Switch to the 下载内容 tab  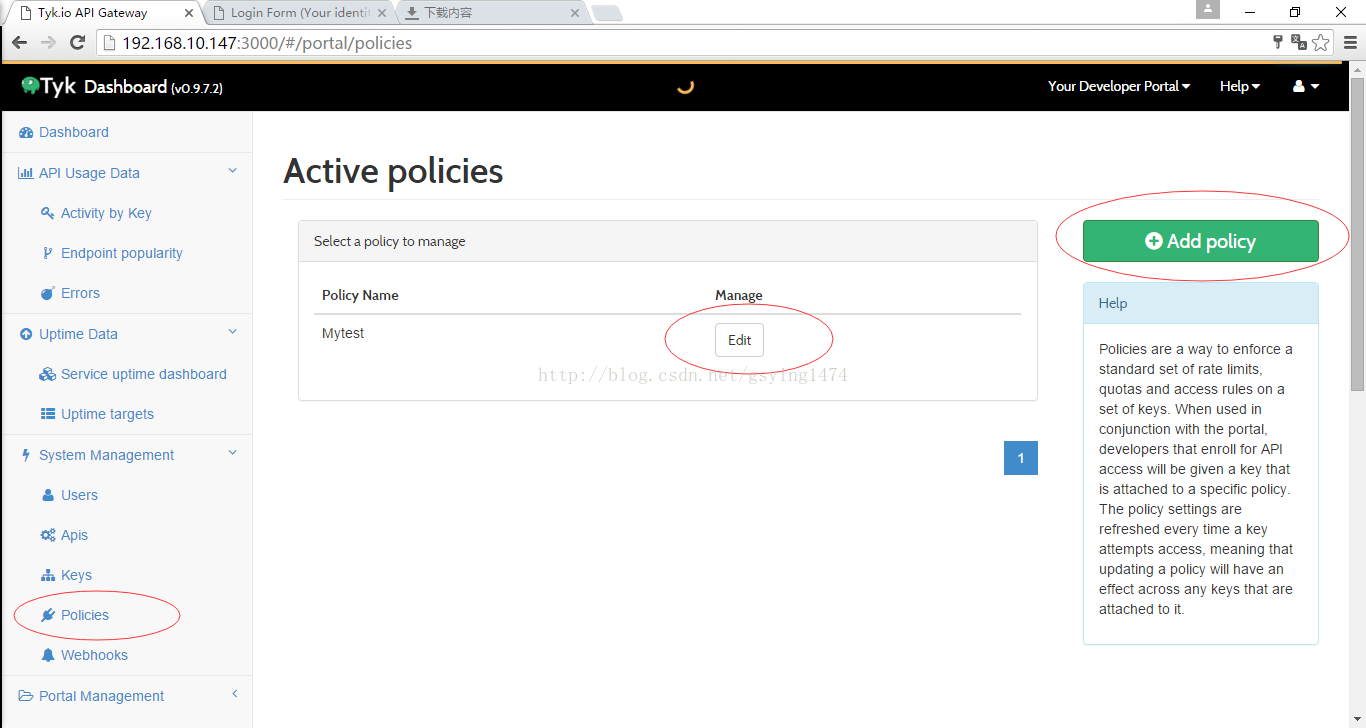[x=492, y=13]
